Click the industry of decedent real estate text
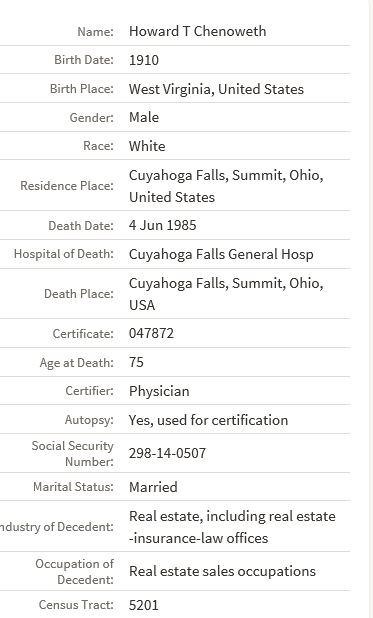 tap(232, 527)
